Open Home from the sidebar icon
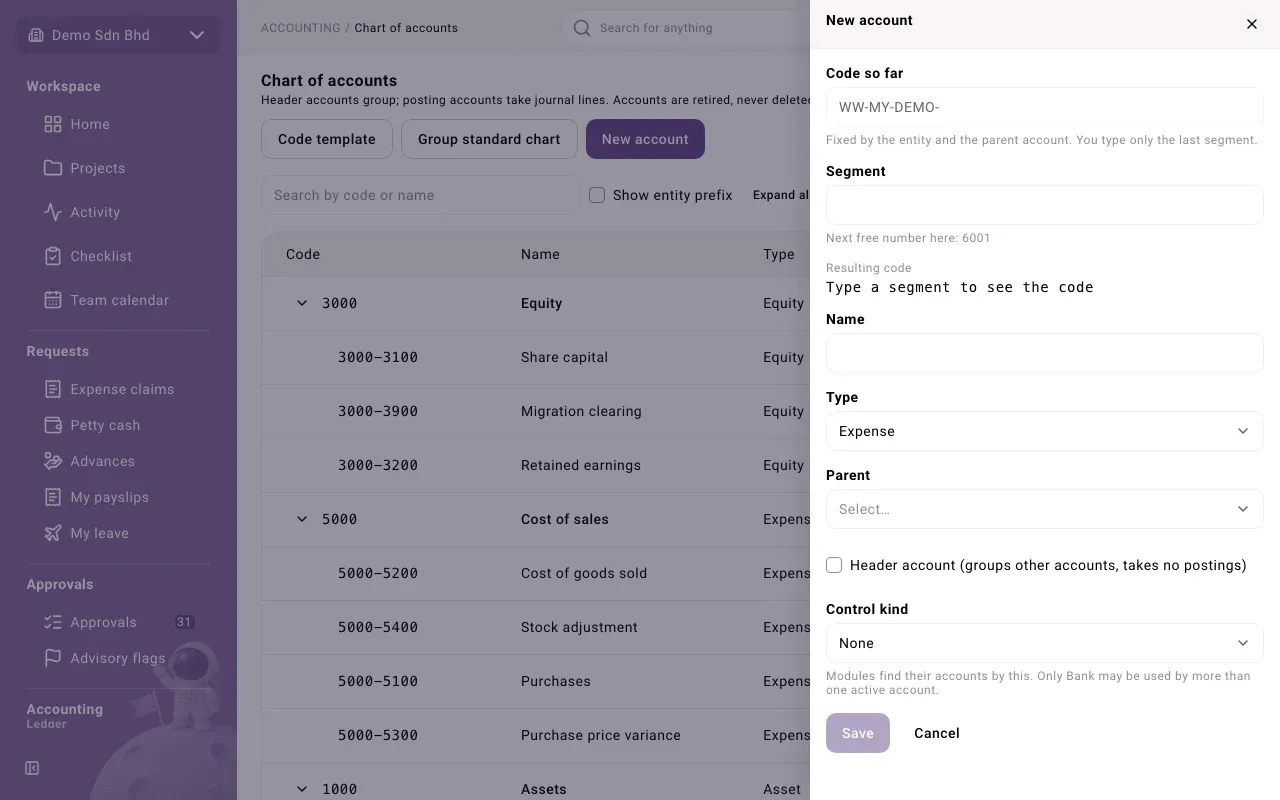 click(x=53, y=124)
